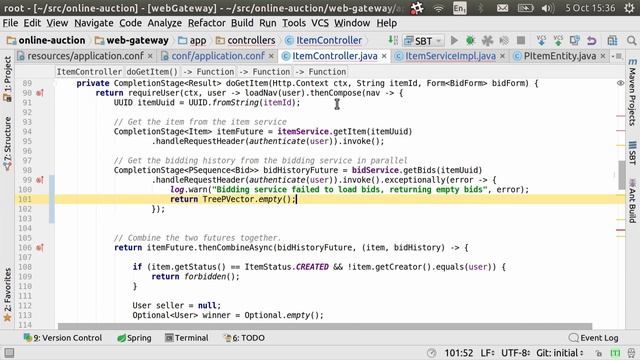The image size is (640, 360).
Task: Open the Maven Projects side panel
Action: click(x=632, y=93)
